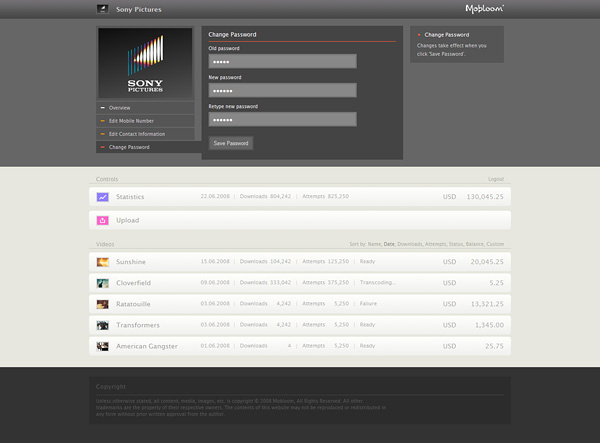600x443 pixels.
Task: Select Change Password sidebar menu item
Action: click(x=149, y=147)
